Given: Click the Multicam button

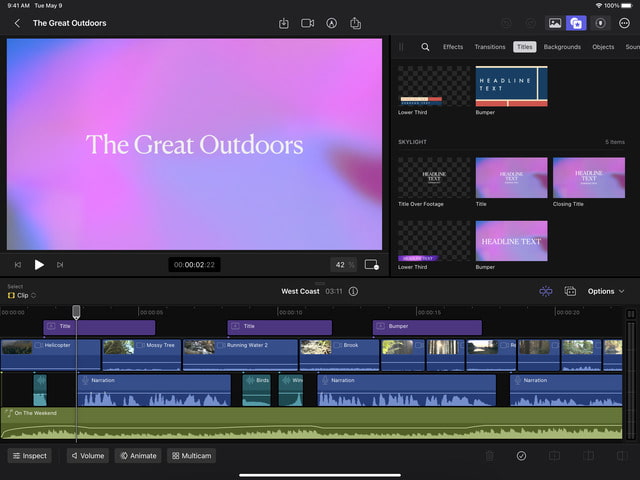Looking at the screenshot, I should click(191, 455).
